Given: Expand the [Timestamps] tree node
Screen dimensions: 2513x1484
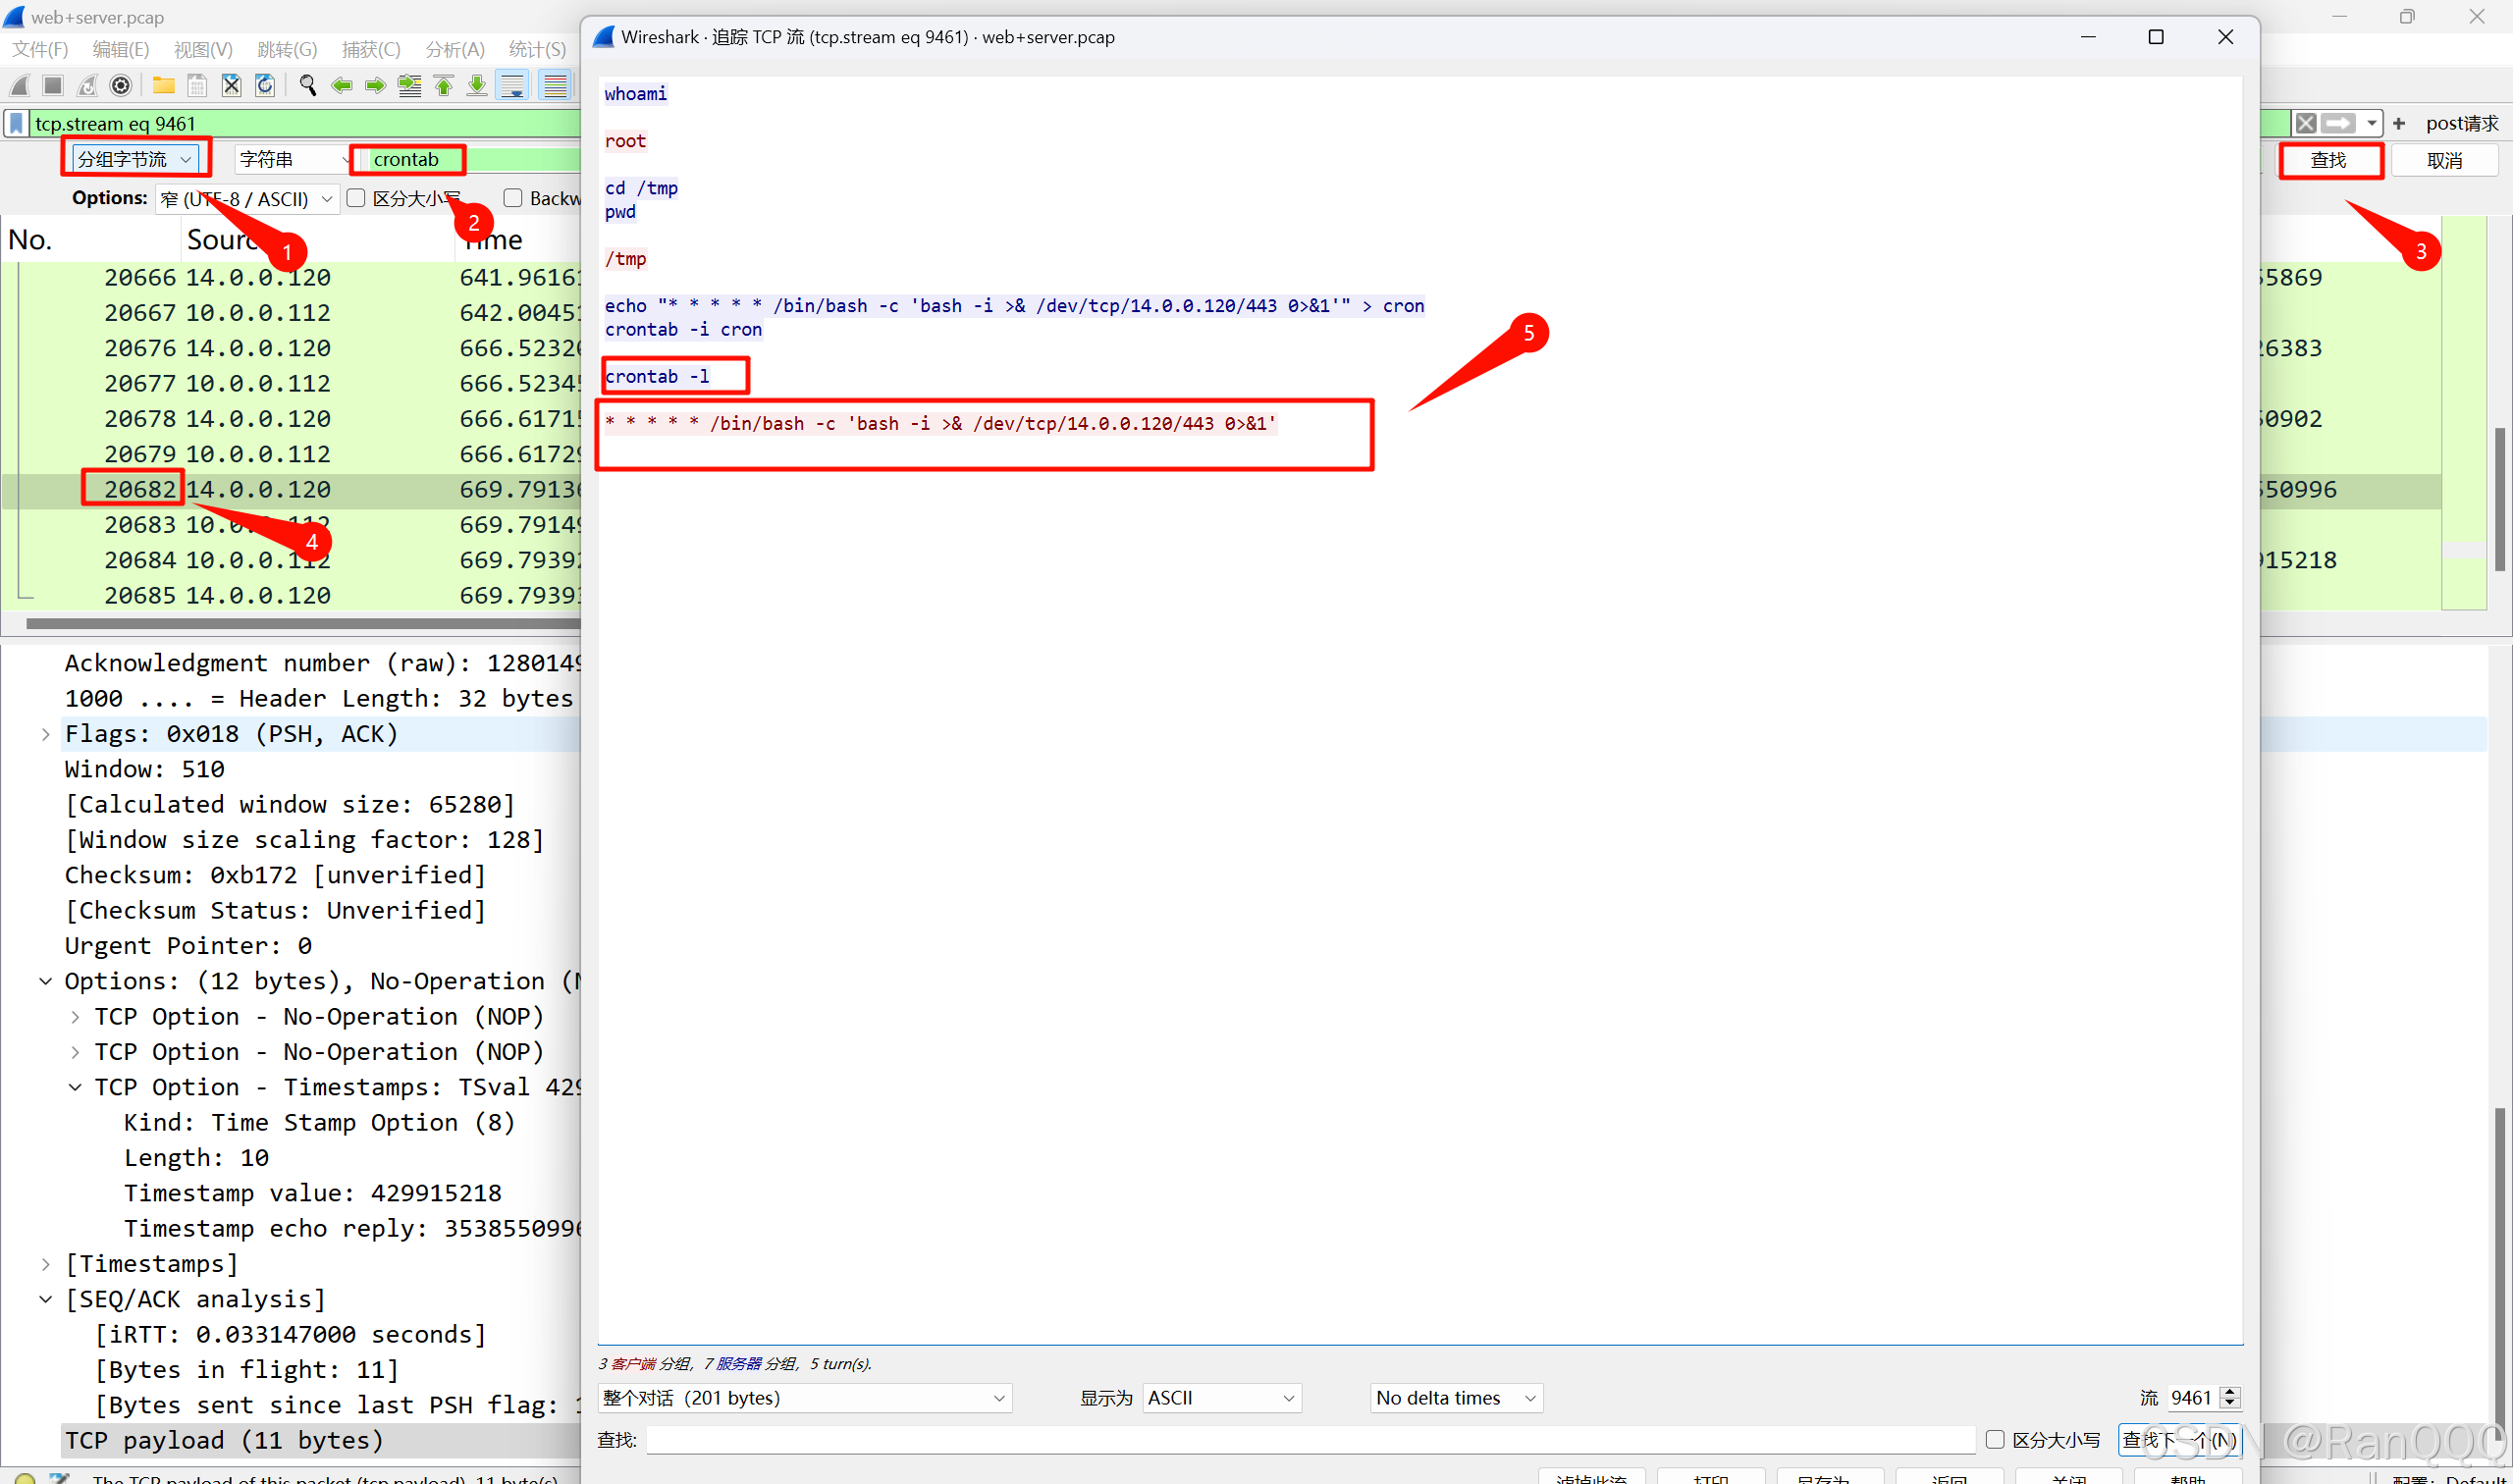Looking at the screenshot, I should [x=46, y=1264].
